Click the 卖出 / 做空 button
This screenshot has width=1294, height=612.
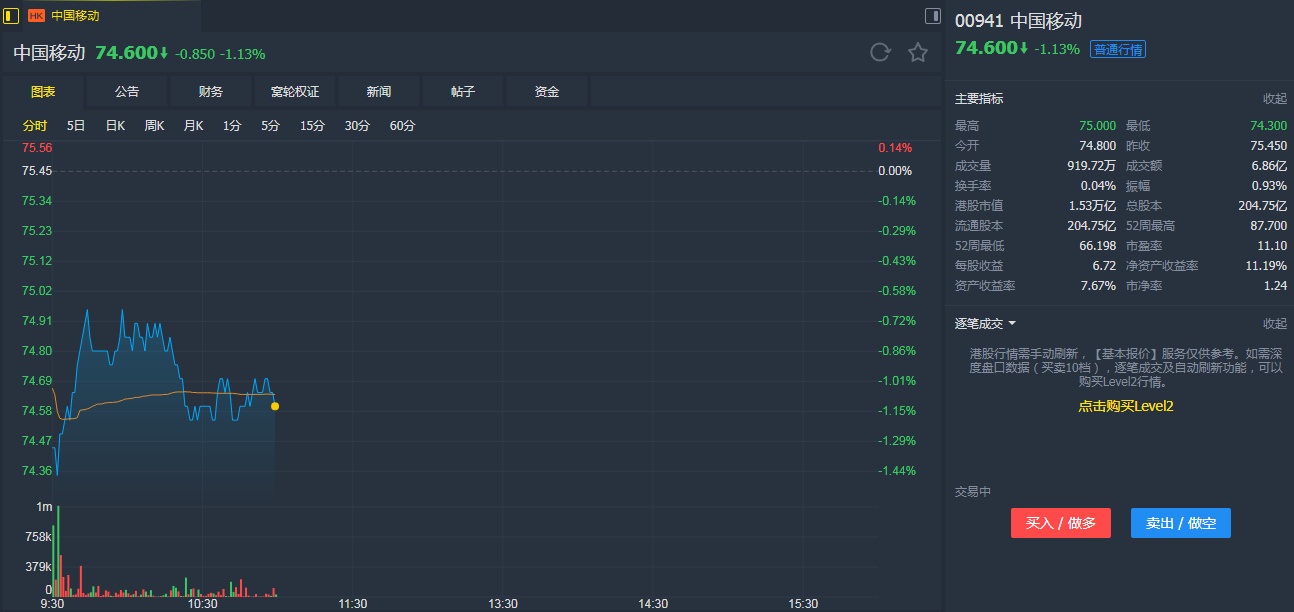[x=1180, y=523]
